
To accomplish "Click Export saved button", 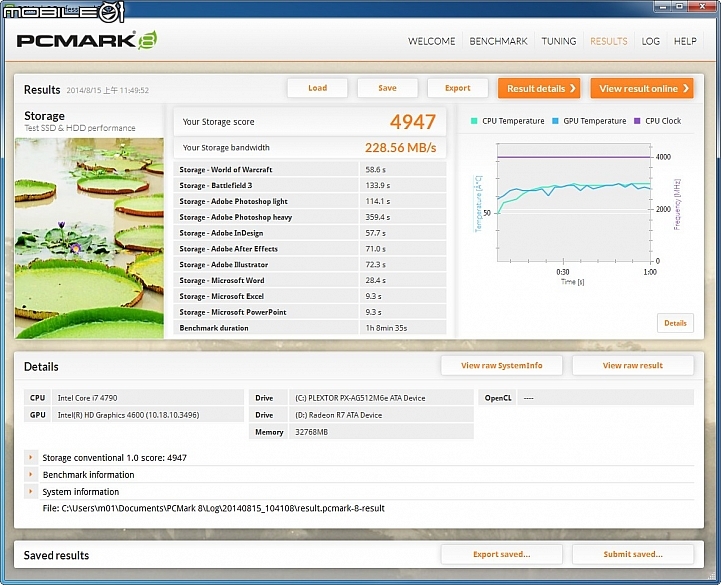I will click(502, 555).
